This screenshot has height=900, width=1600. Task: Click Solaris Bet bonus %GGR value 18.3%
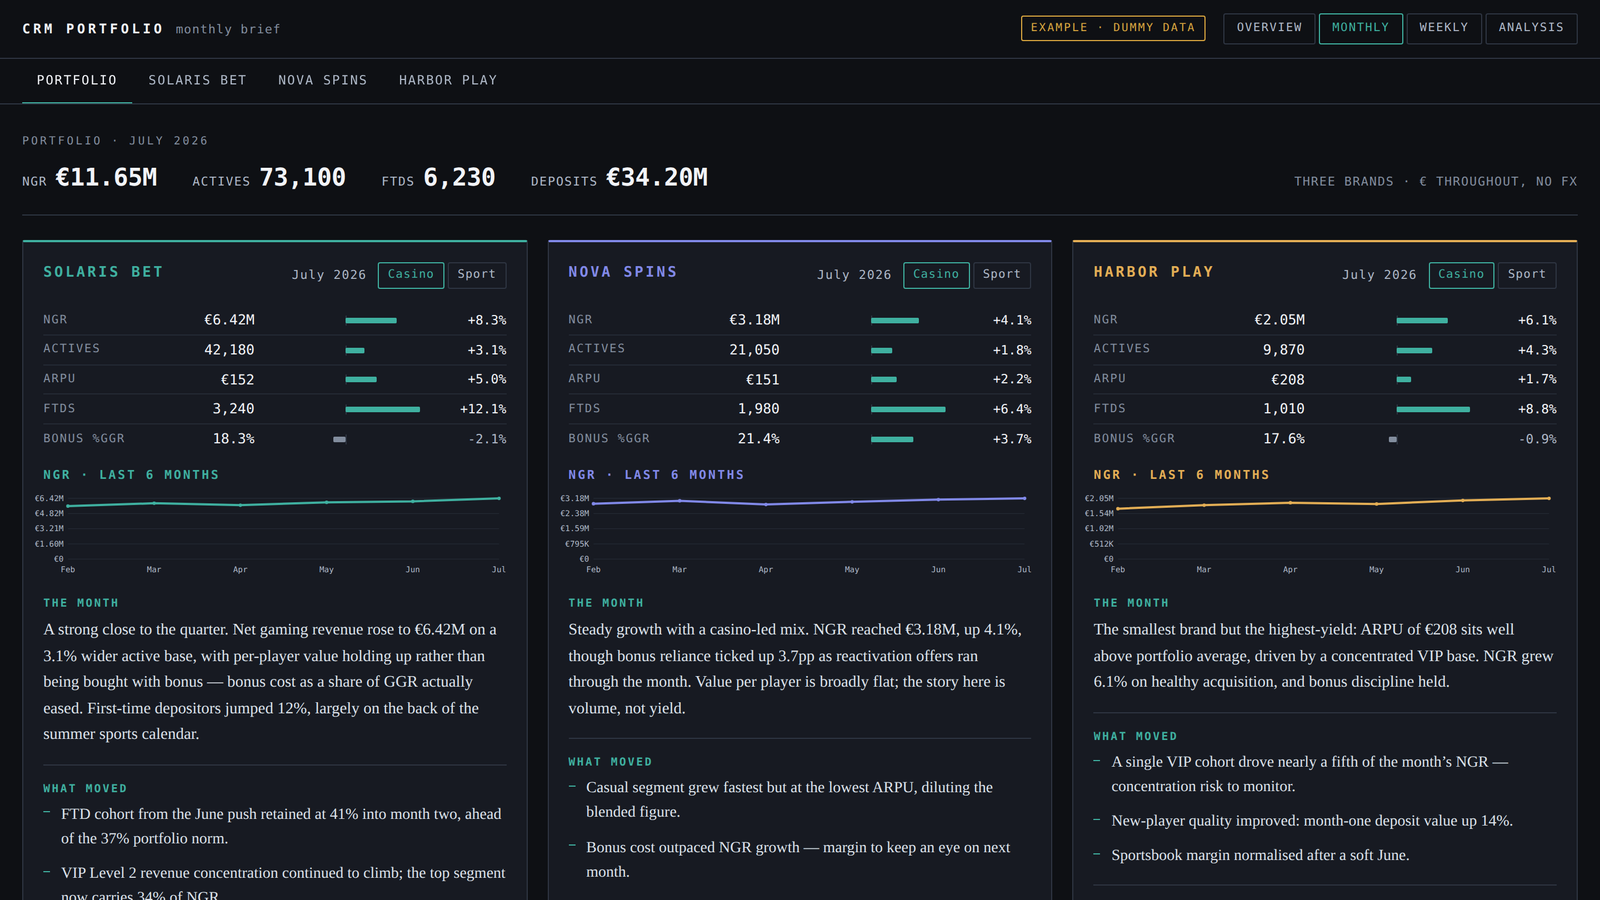pyautogui.click(x=233, y=439)
